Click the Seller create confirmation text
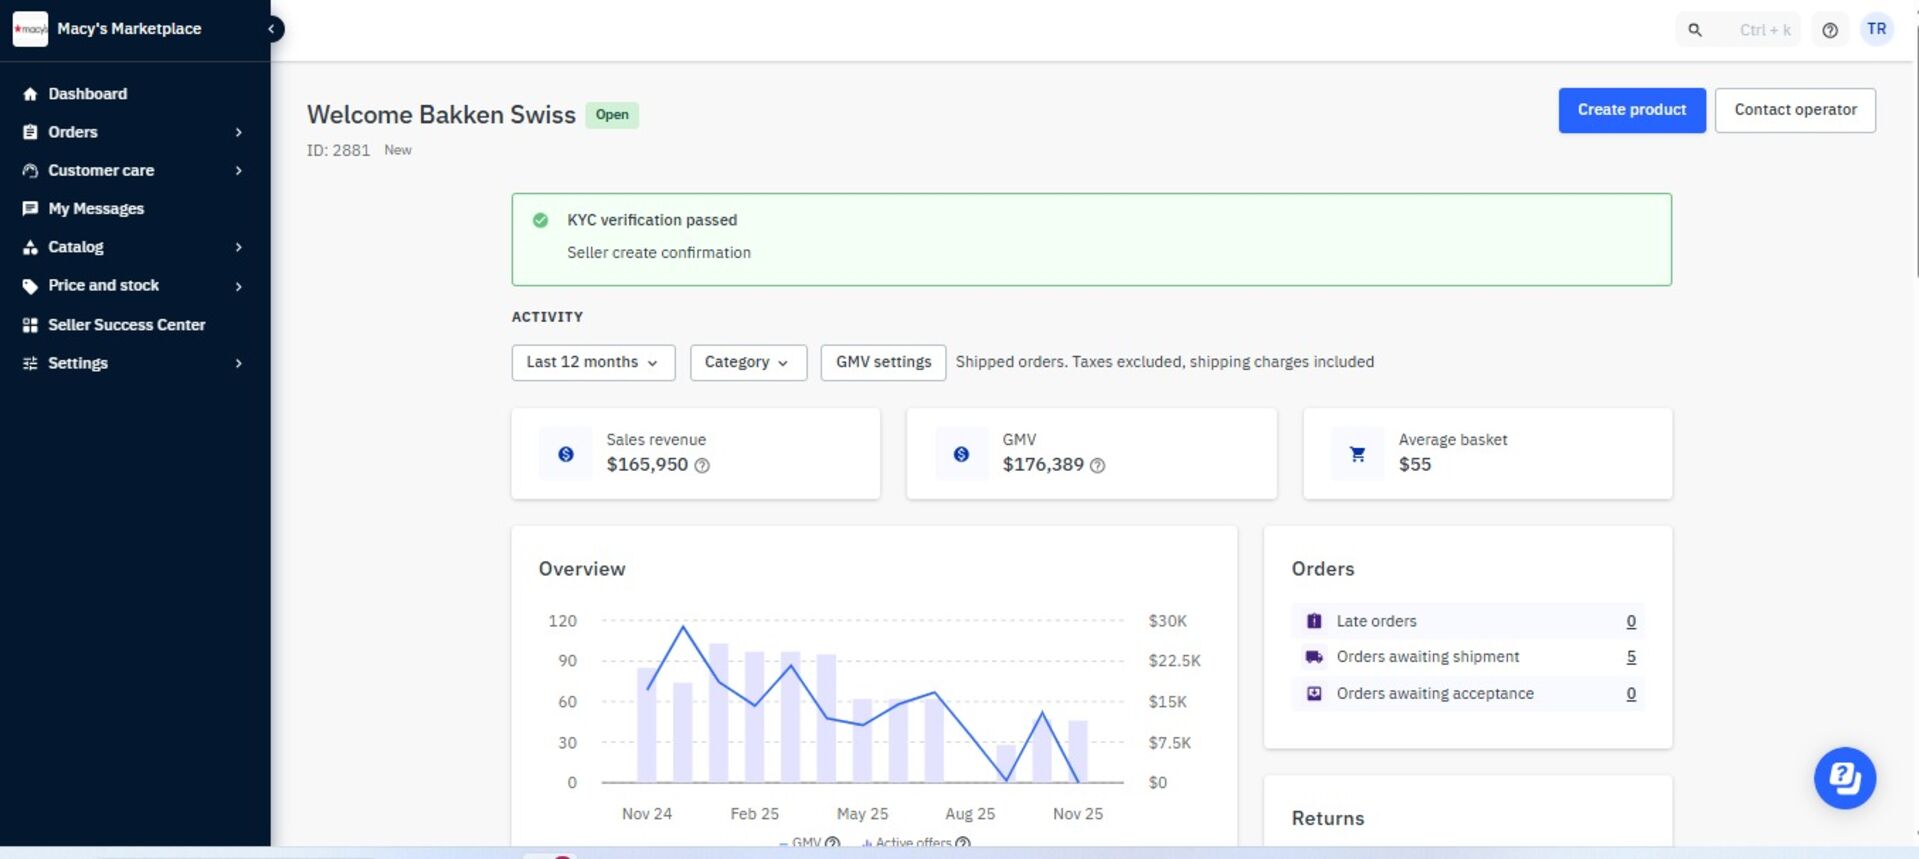 (659, 253)
